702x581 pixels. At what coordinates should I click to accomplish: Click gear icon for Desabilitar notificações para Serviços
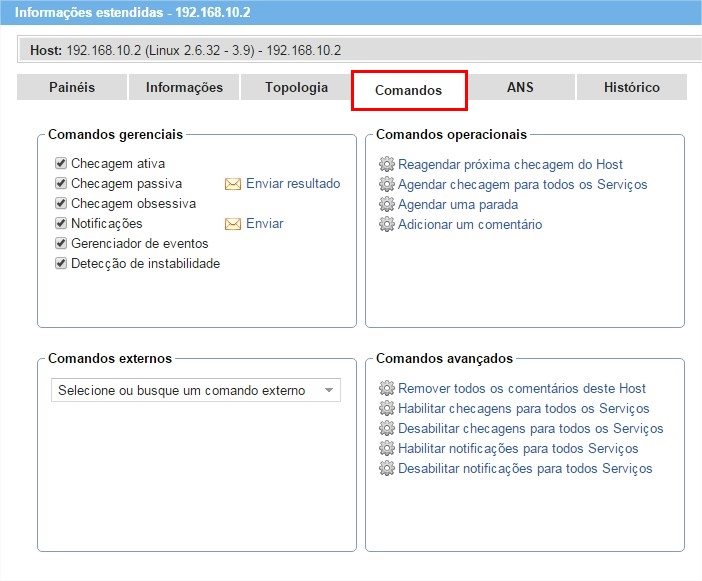click(x=386, y=468)
